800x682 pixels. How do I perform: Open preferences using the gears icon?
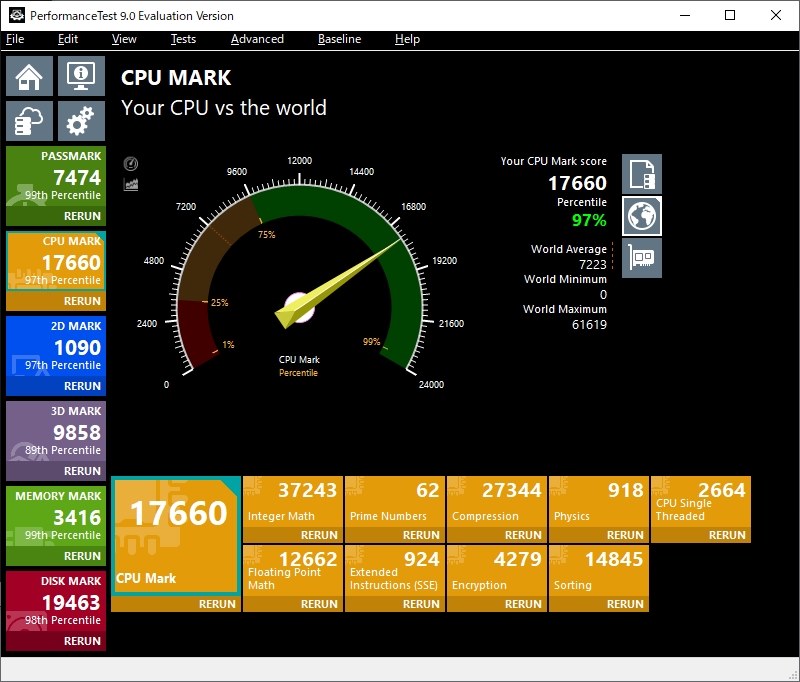coord(81,120)
